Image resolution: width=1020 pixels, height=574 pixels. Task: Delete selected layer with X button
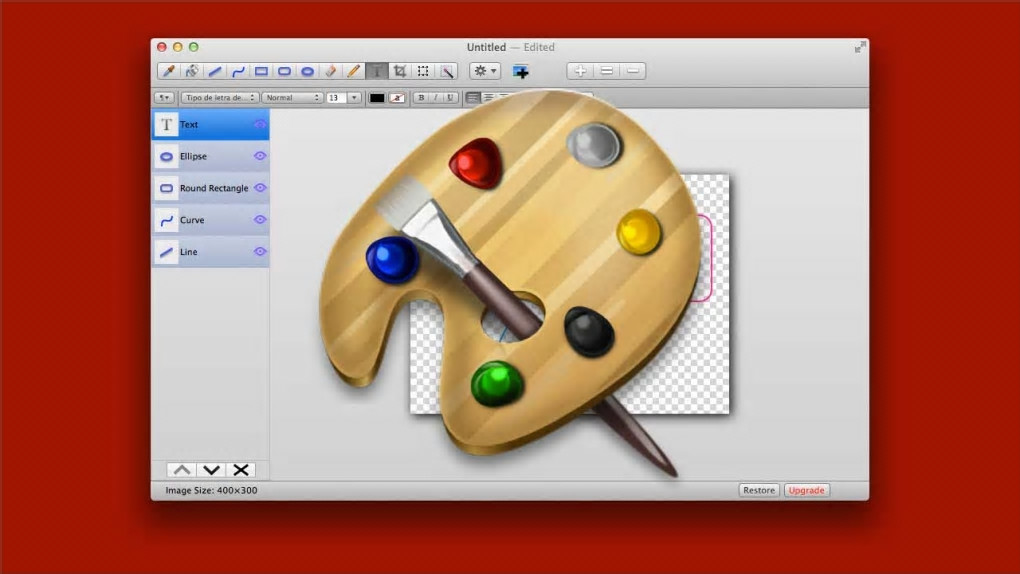point(241,470)
